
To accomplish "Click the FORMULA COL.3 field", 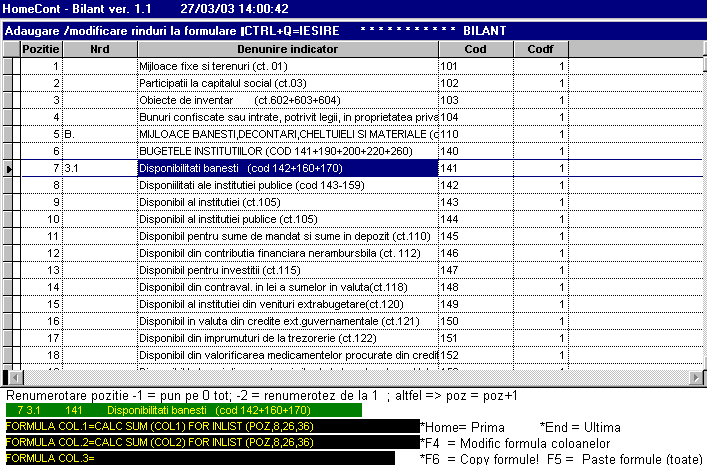I will (x=200, y=458).
